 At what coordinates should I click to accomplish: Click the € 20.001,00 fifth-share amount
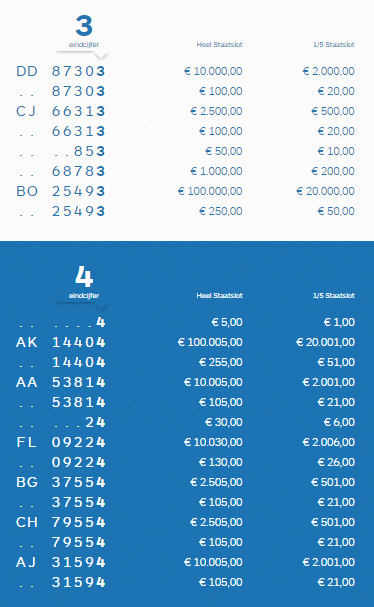325,342
